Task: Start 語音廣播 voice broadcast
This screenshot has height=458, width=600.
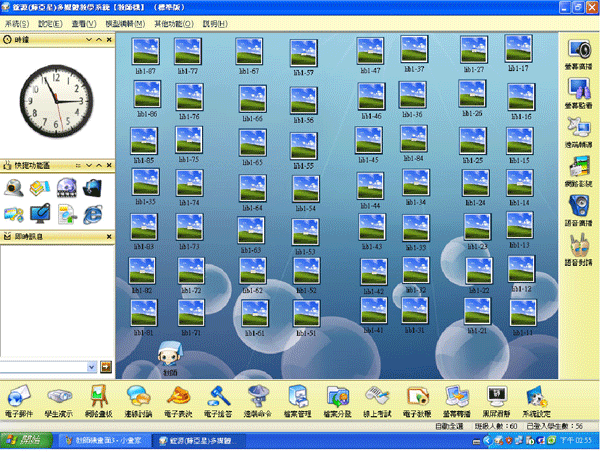Action: pyautogui.click(x=579, y=210)
